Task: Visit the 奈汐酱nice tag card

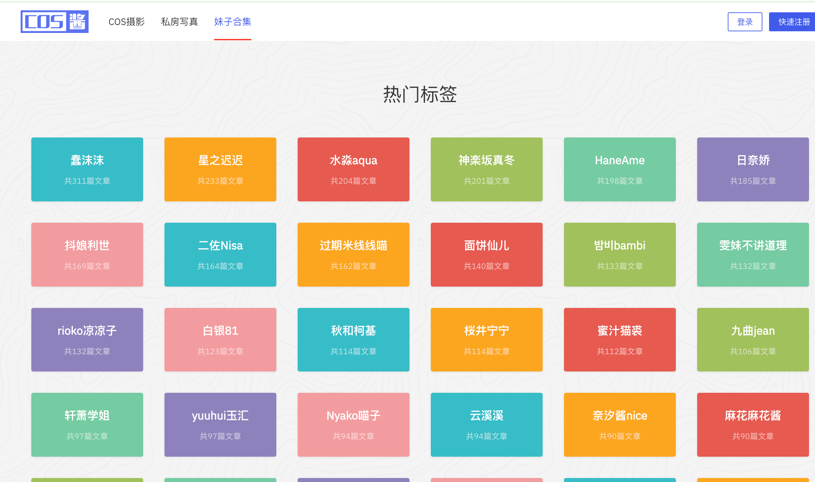Action: 619,424
